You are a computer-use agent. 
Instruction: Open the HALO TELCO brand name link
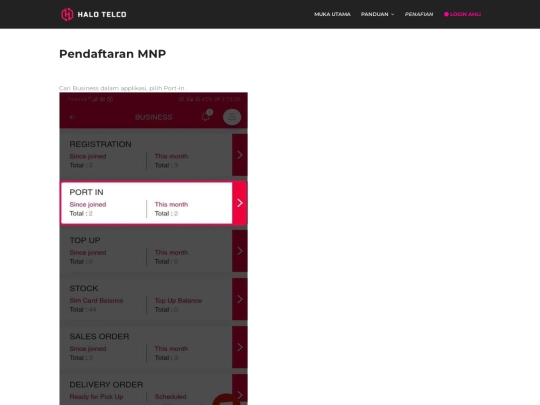(x=102, y=14)
